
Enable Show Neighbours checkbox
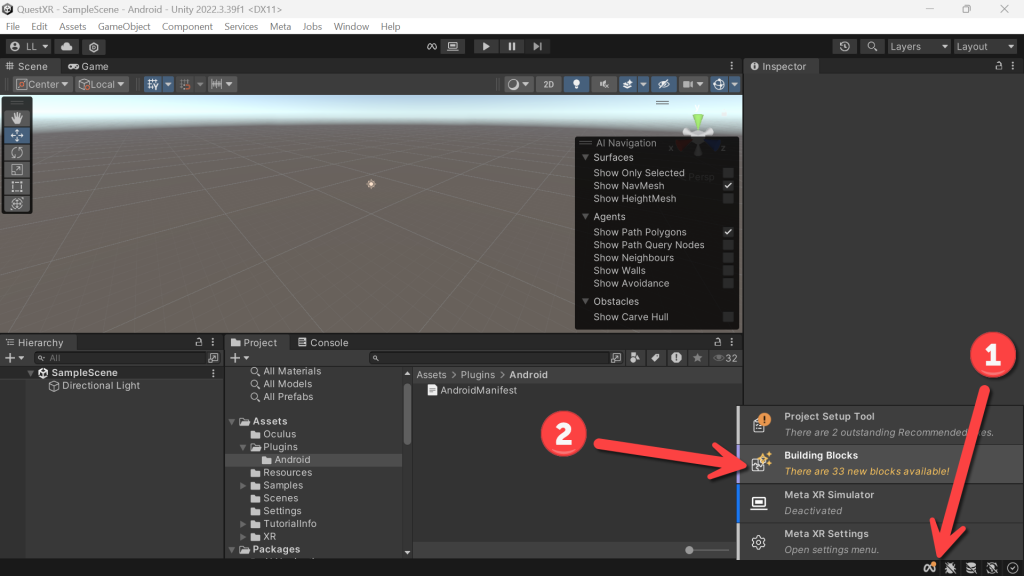pyautogui.click(x=728, y=258)
